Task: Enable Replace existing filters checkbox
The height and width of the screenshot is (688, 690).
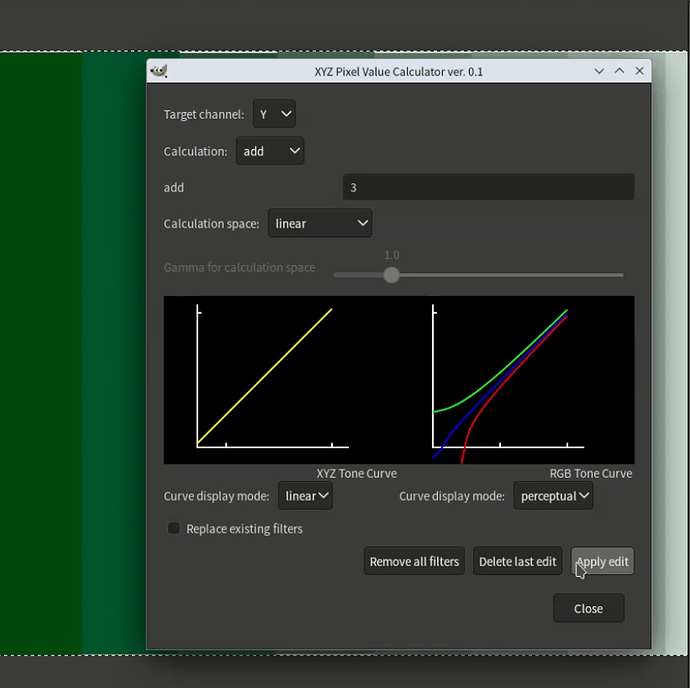Action: click(174, 528)
